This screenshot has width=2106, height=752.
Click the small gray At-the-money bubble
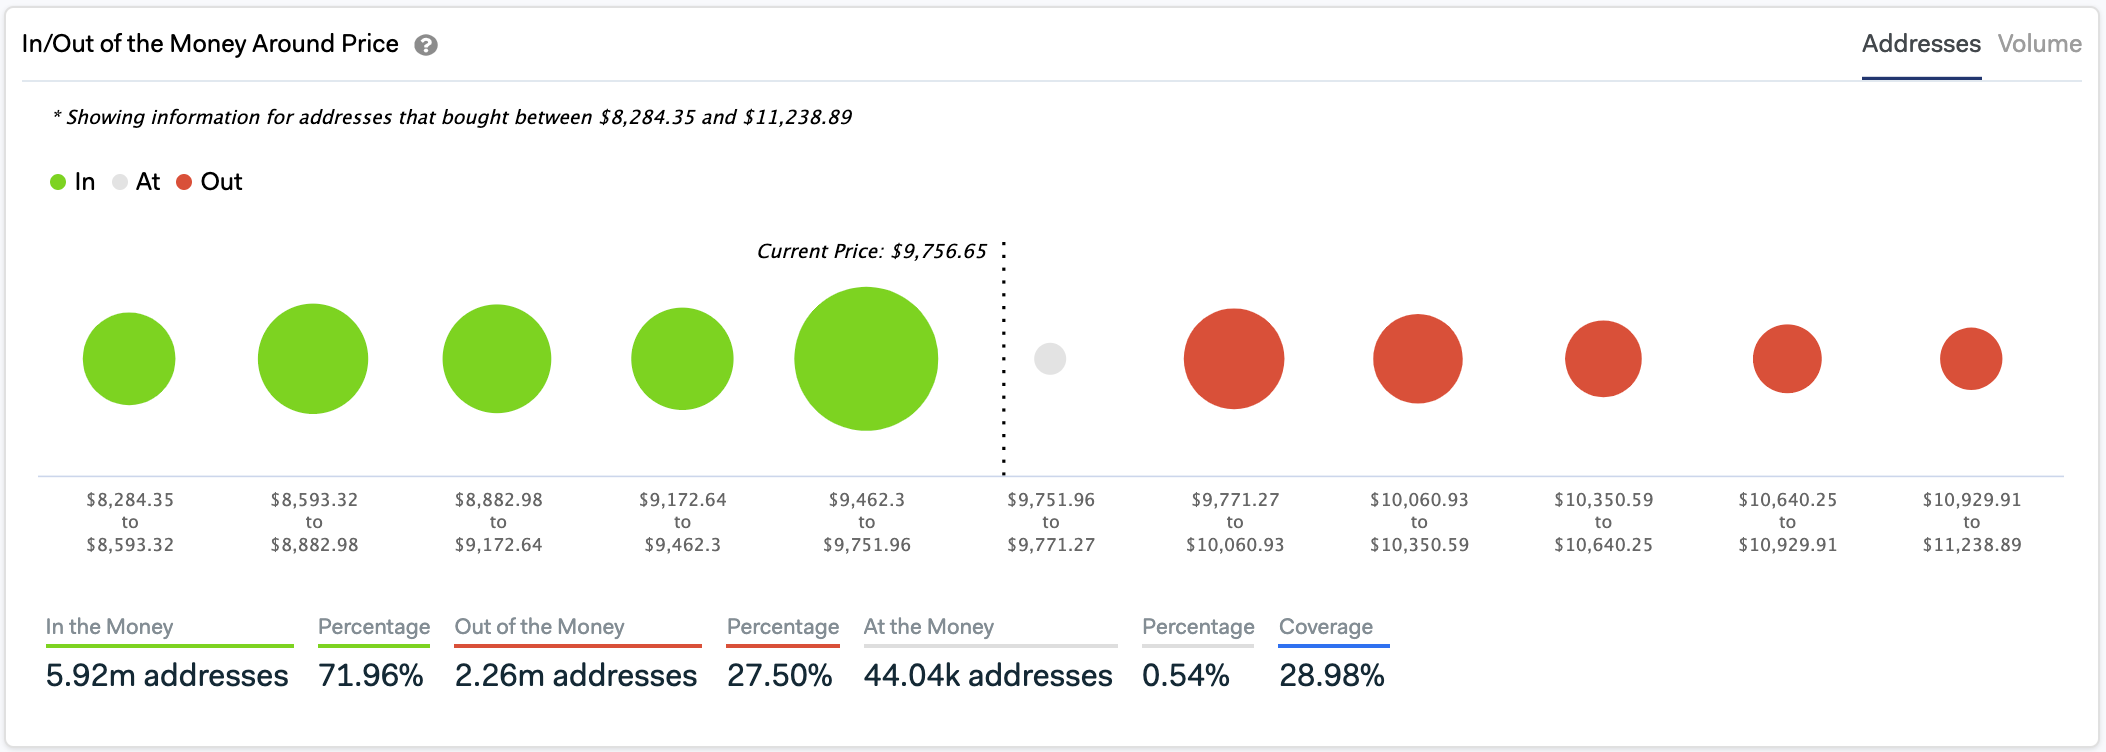click(1050, 358)
